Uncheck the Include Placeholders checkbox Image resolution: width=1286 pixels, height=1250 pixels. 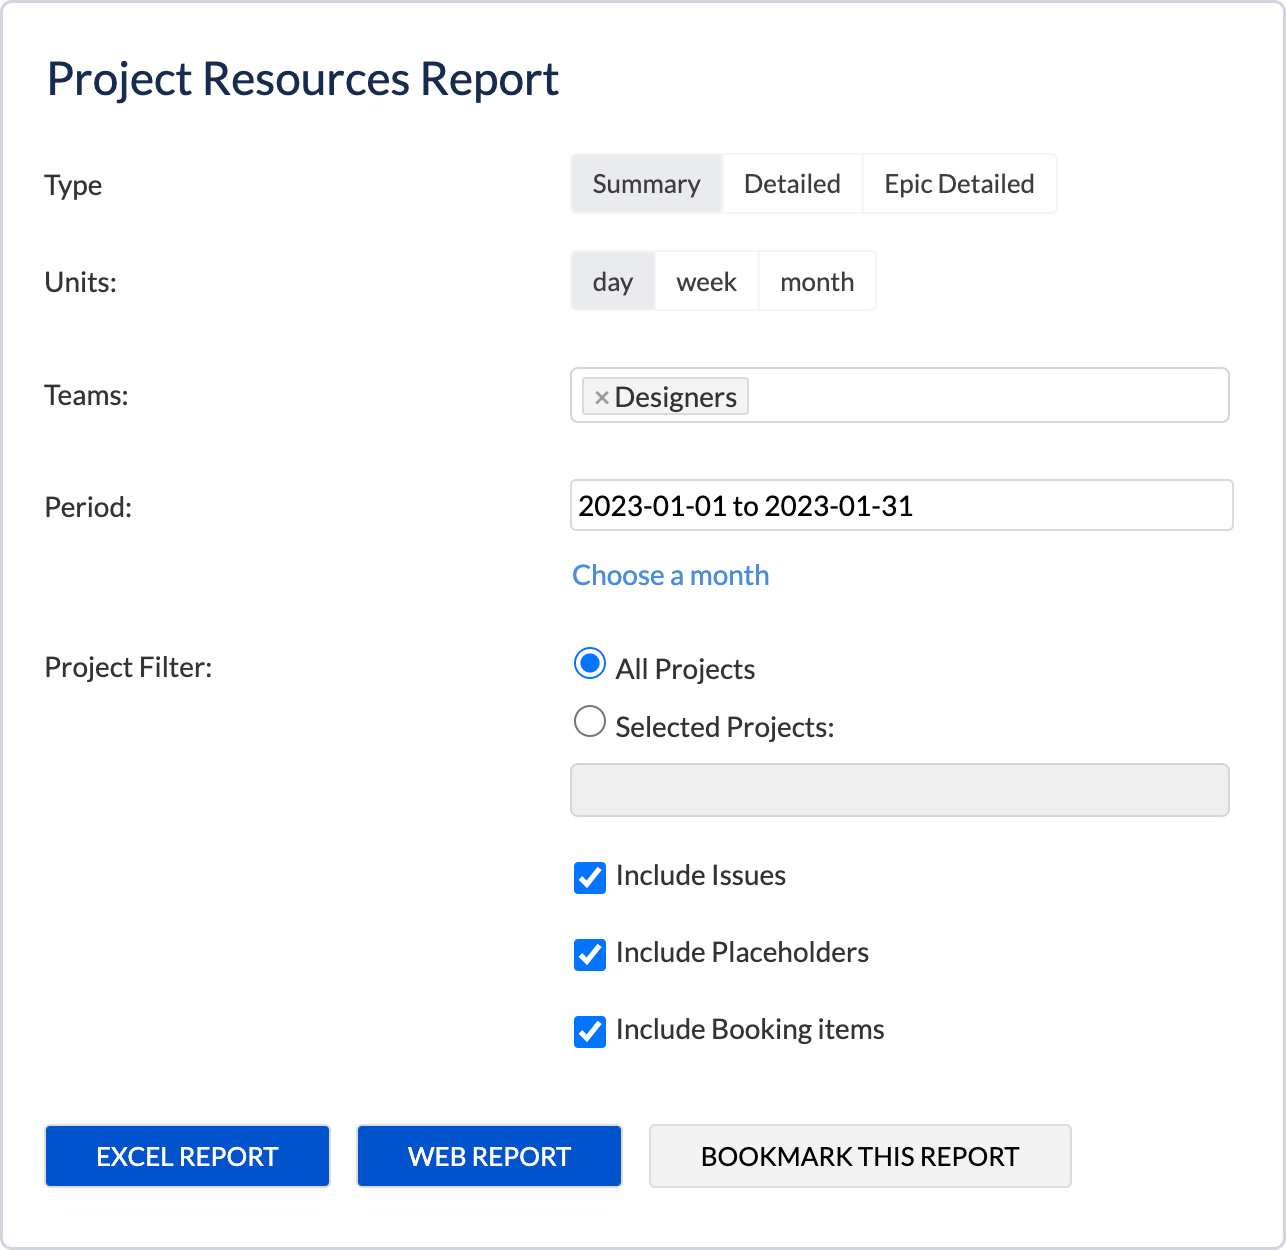click(x=590, y=955)
